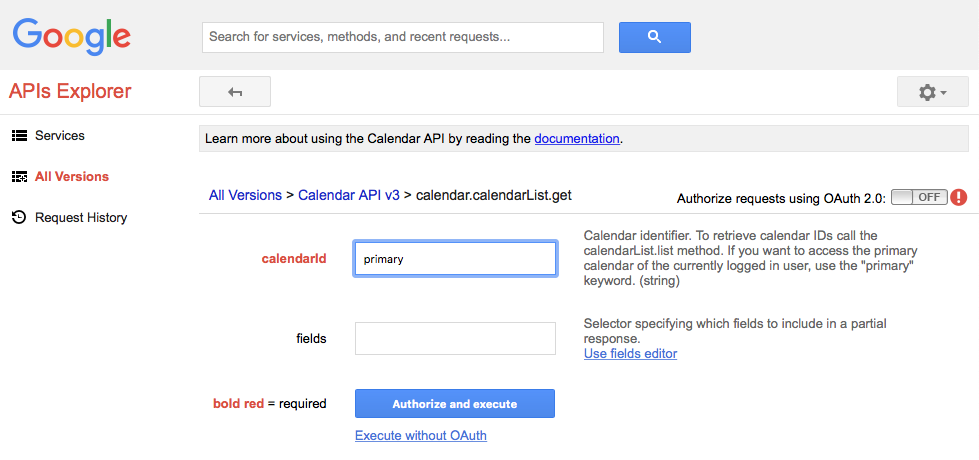Click the Authorize and execute button

click(454, 404)
